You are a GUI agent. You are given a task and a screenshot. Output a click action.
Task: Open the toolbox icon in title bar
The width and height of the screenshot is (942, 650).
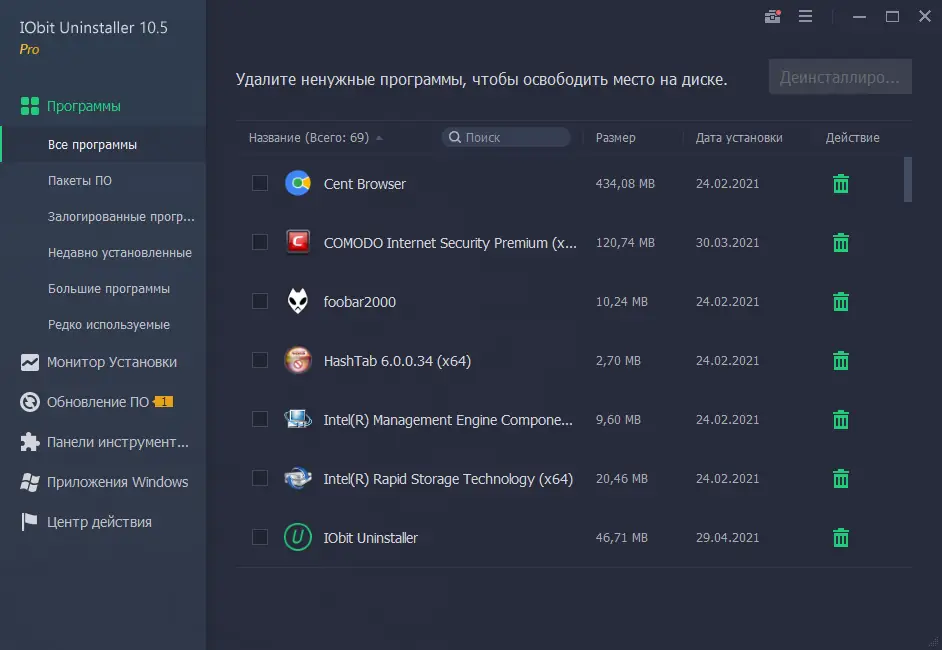772,16
